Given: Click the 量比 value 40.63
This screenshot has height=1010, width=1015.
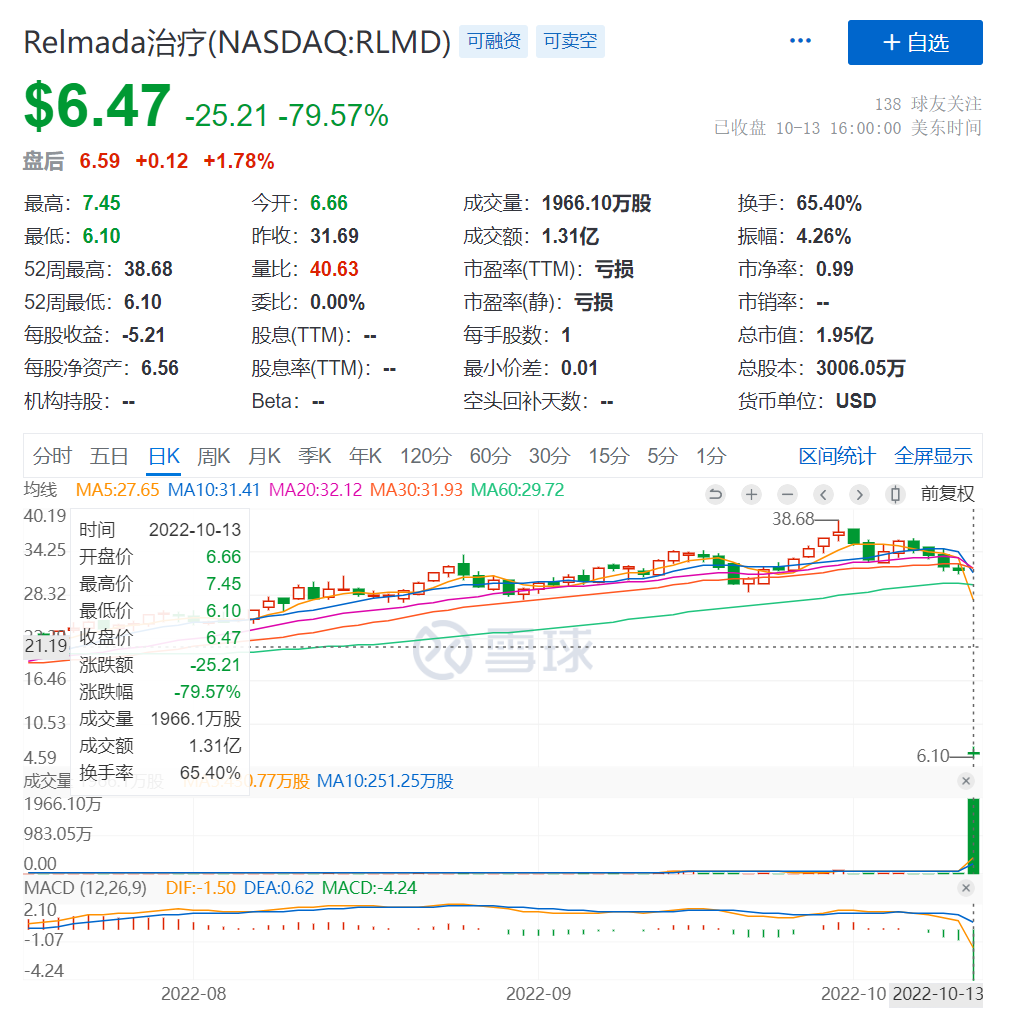Looking at the screenshot, I should coord(334,269).
